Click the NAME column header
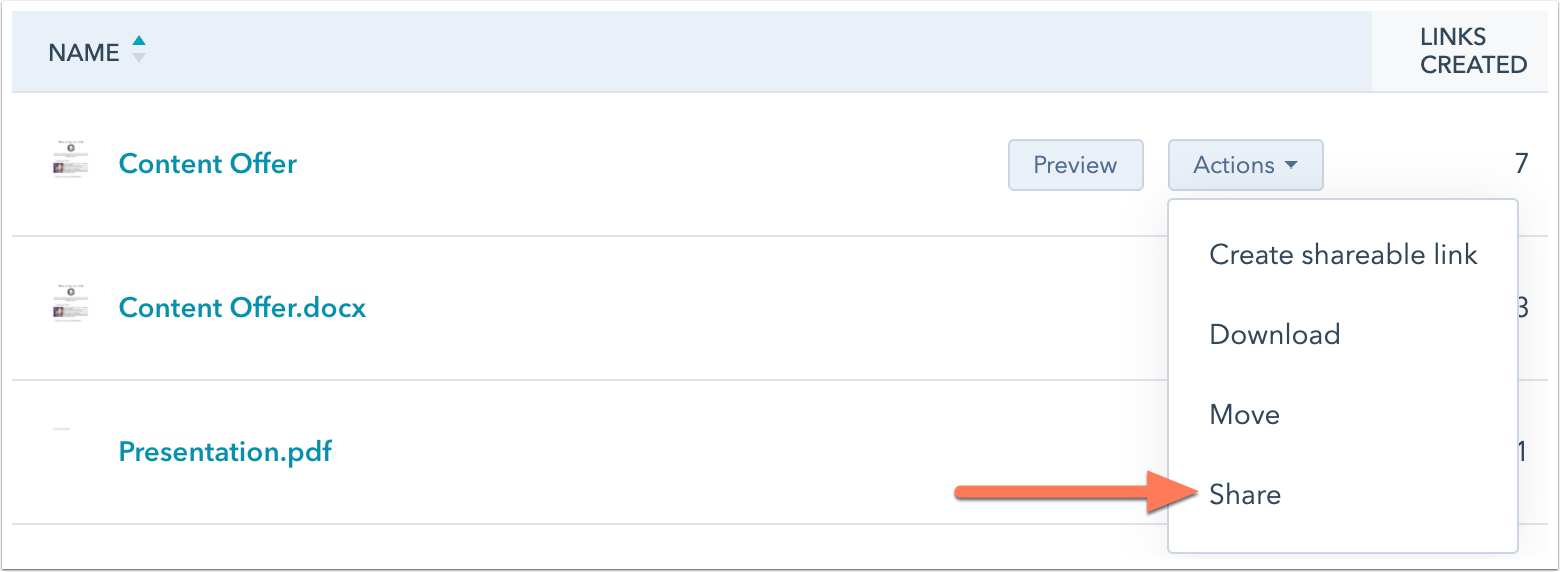 click(x=84, y=53)
